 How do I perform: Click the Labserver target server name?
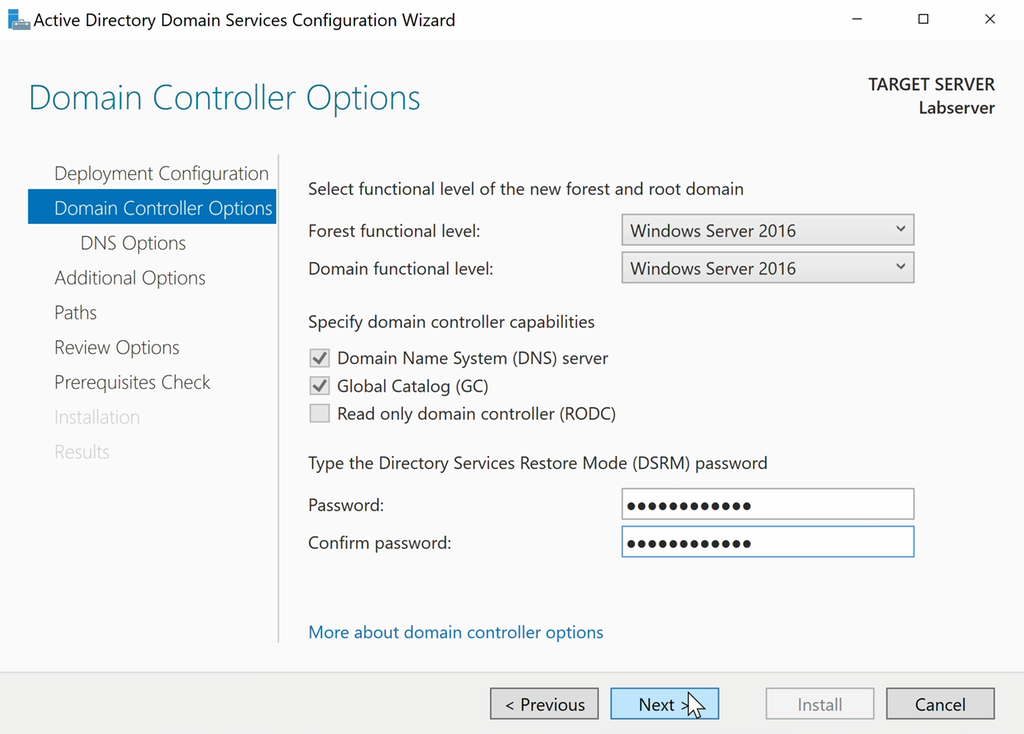(956, 108)
